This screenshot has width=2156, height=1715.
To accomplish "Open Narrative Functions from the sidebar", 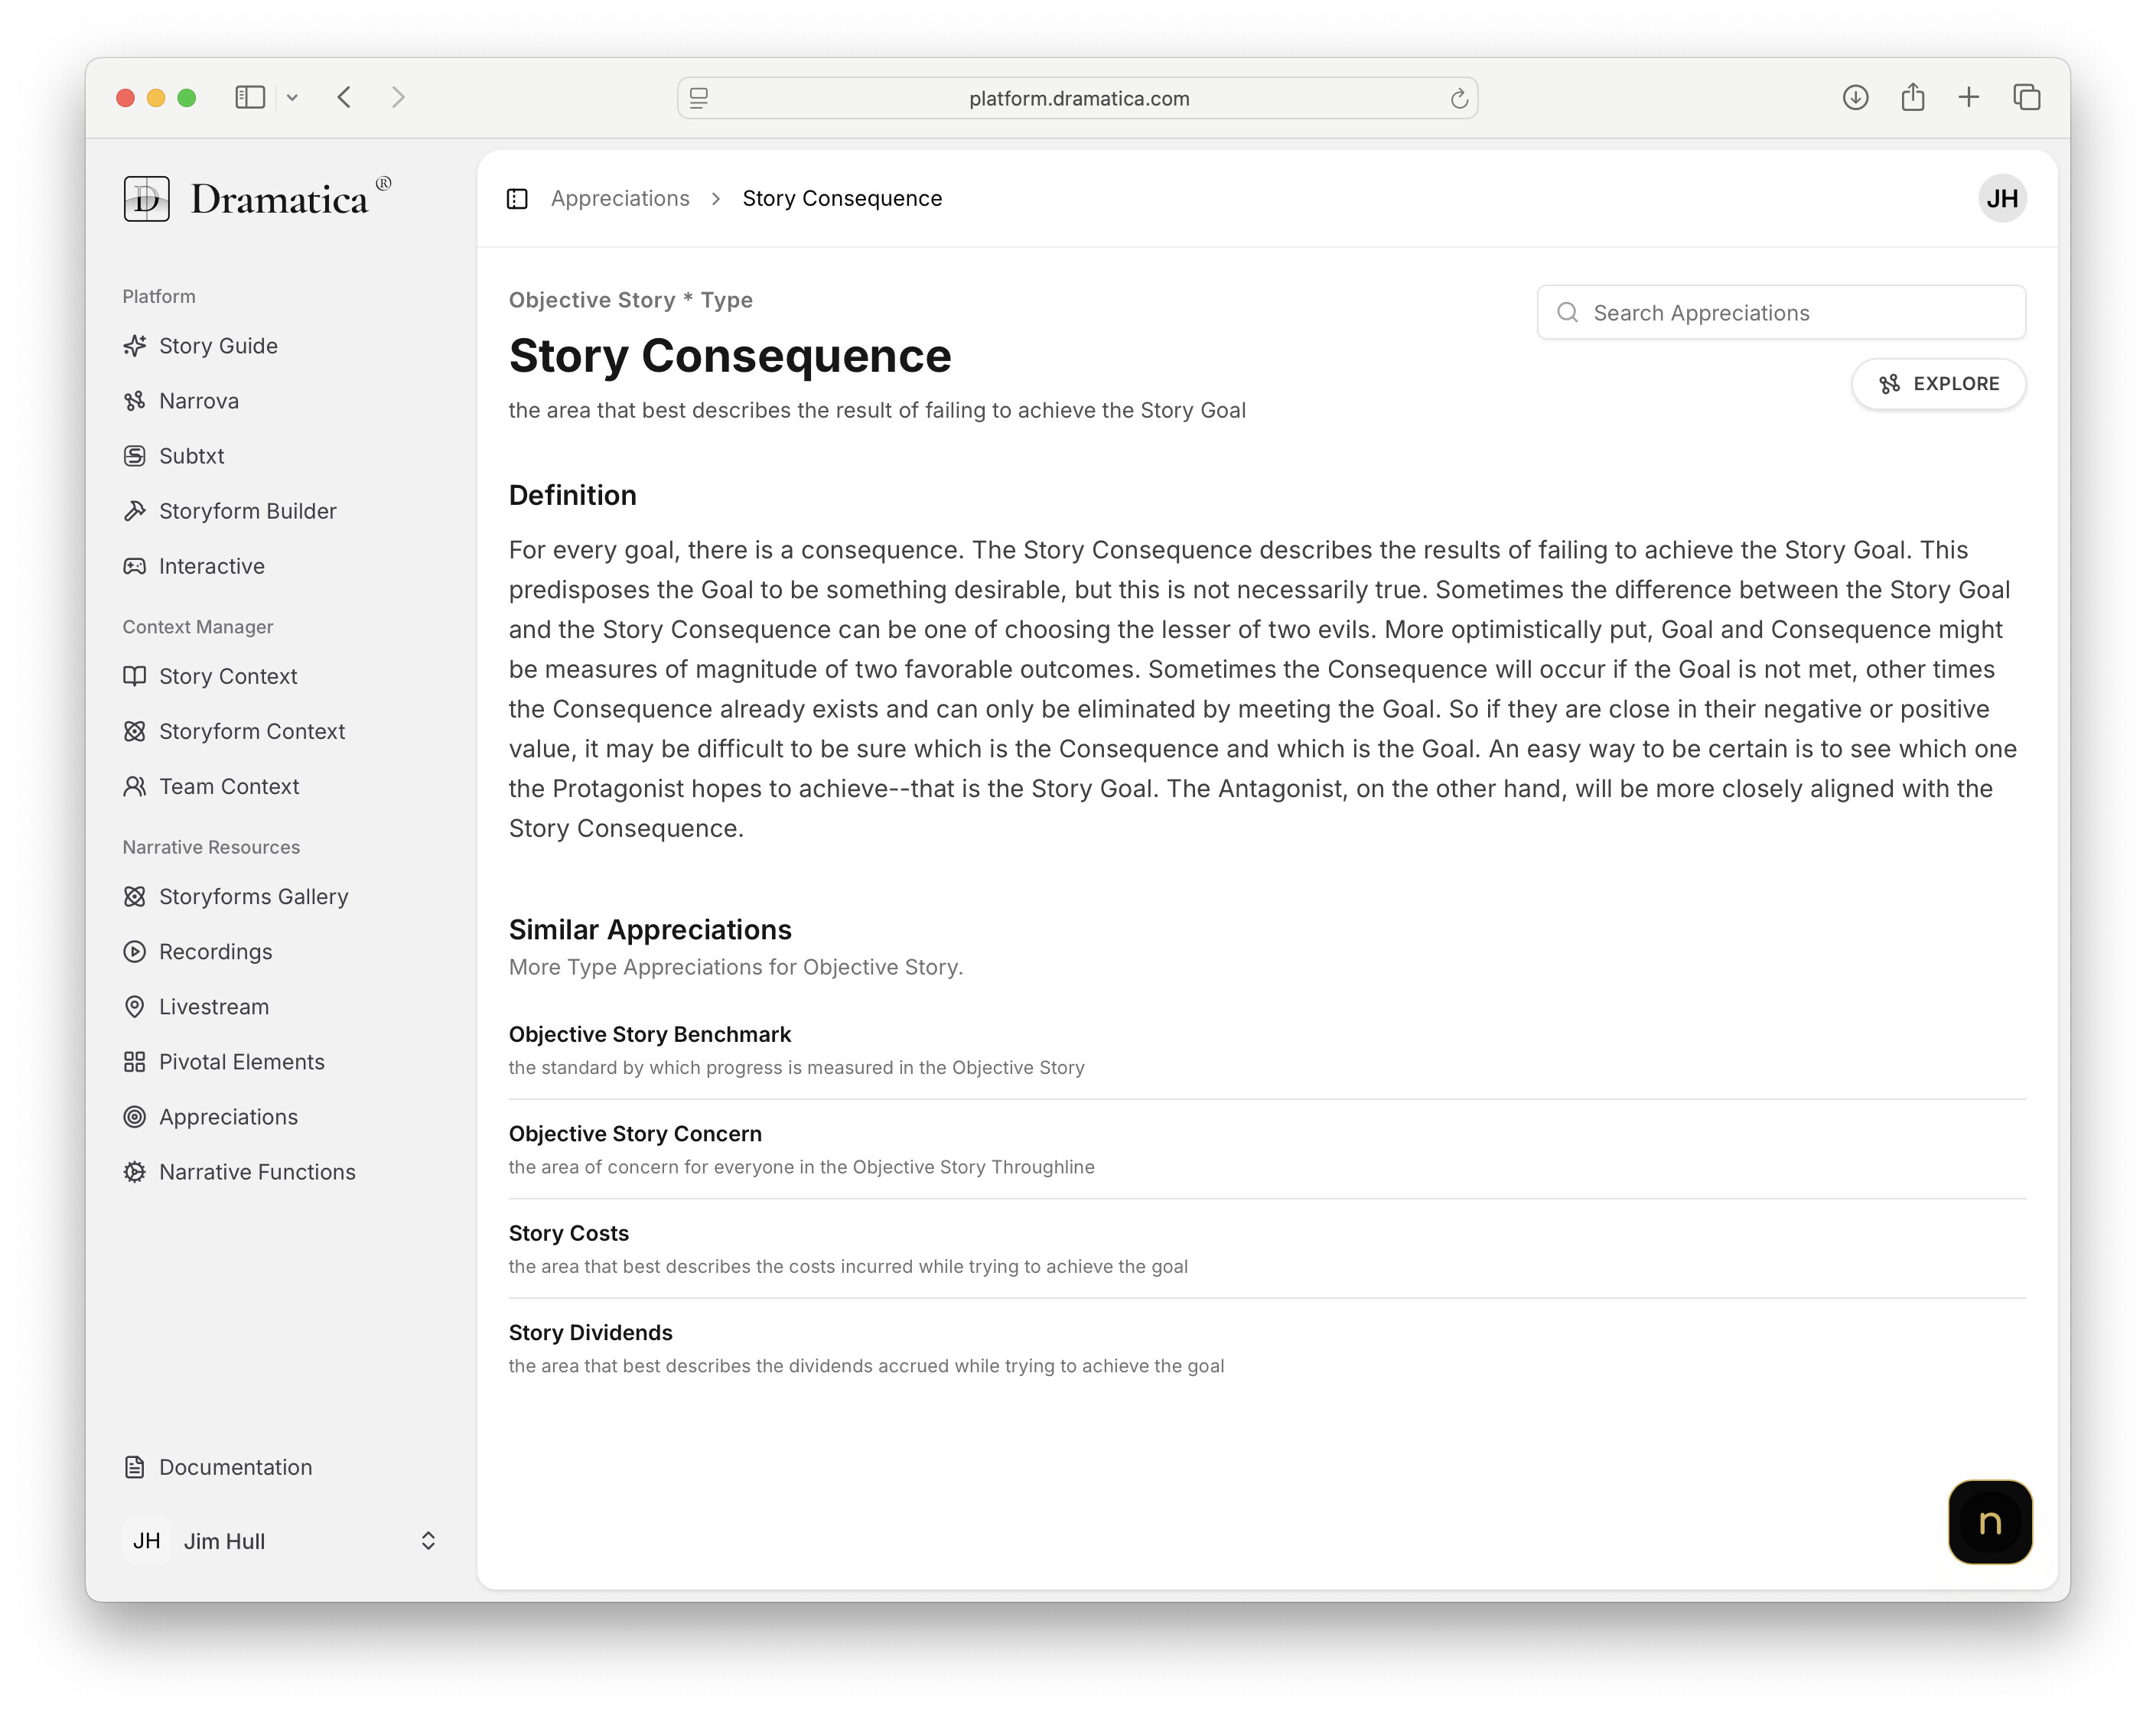I will coord(256,1172).
